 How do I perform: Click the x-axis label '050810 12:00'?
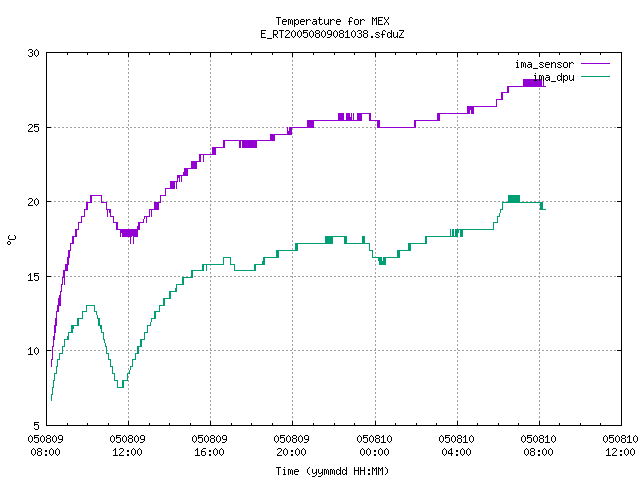tap(620, 445)
